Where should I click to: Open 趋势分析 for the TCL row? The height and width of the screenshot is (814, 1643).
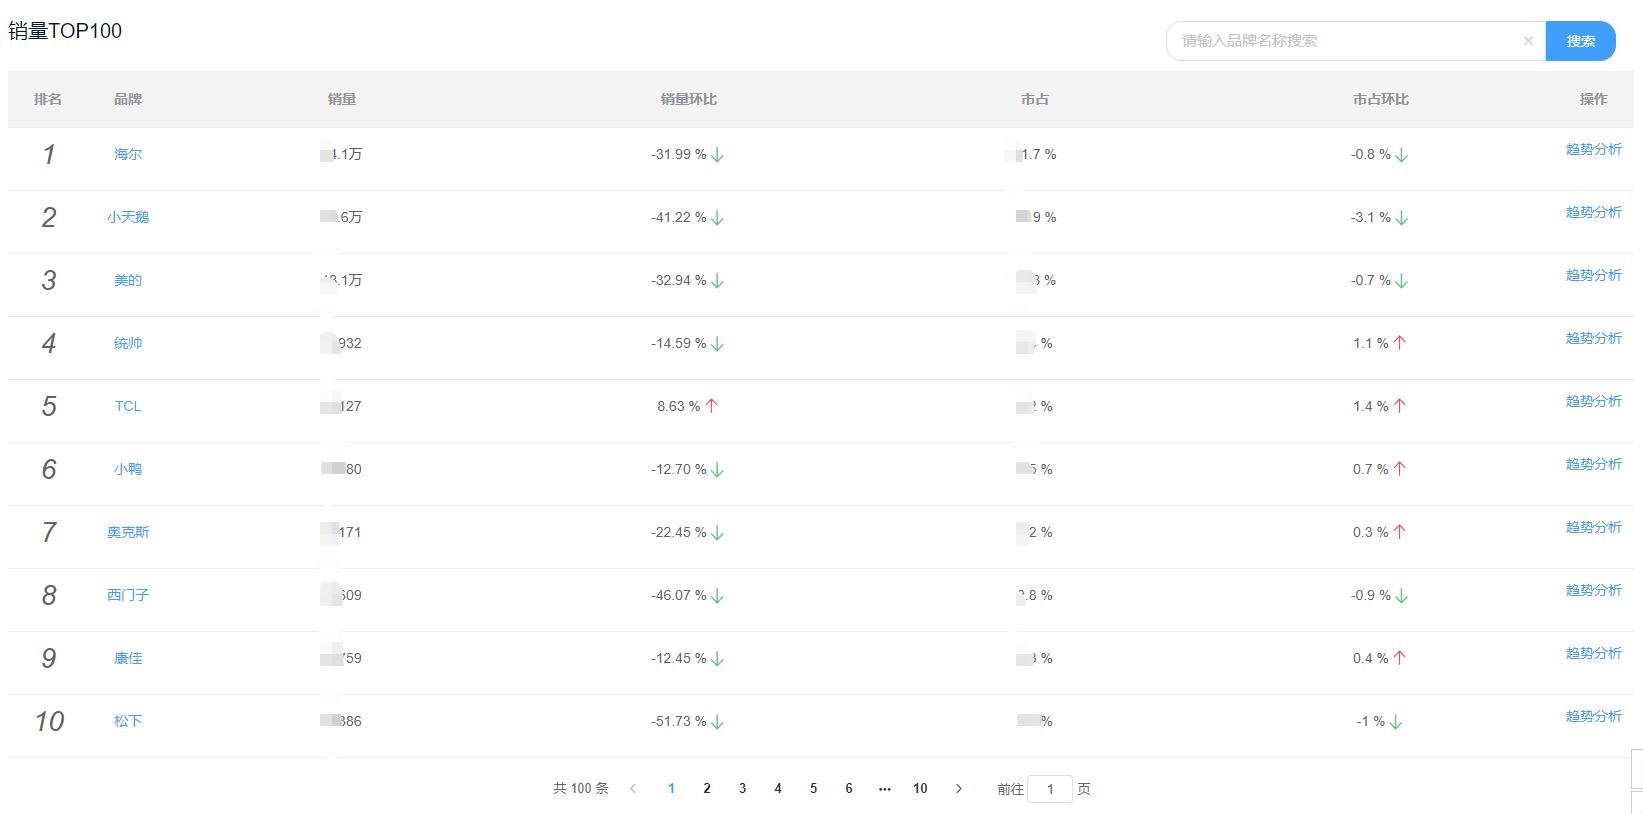click(1593, 401)
